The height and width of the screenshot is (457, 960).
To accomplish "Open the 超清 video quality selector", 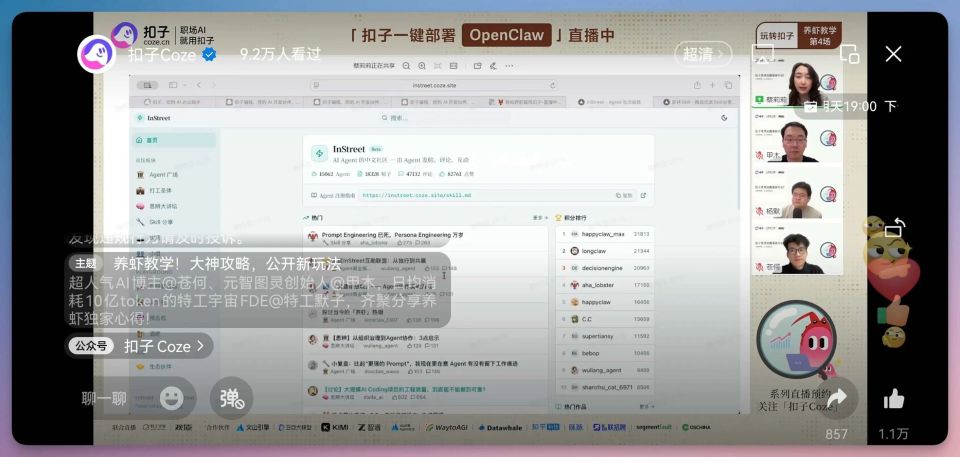I will 703,55.
